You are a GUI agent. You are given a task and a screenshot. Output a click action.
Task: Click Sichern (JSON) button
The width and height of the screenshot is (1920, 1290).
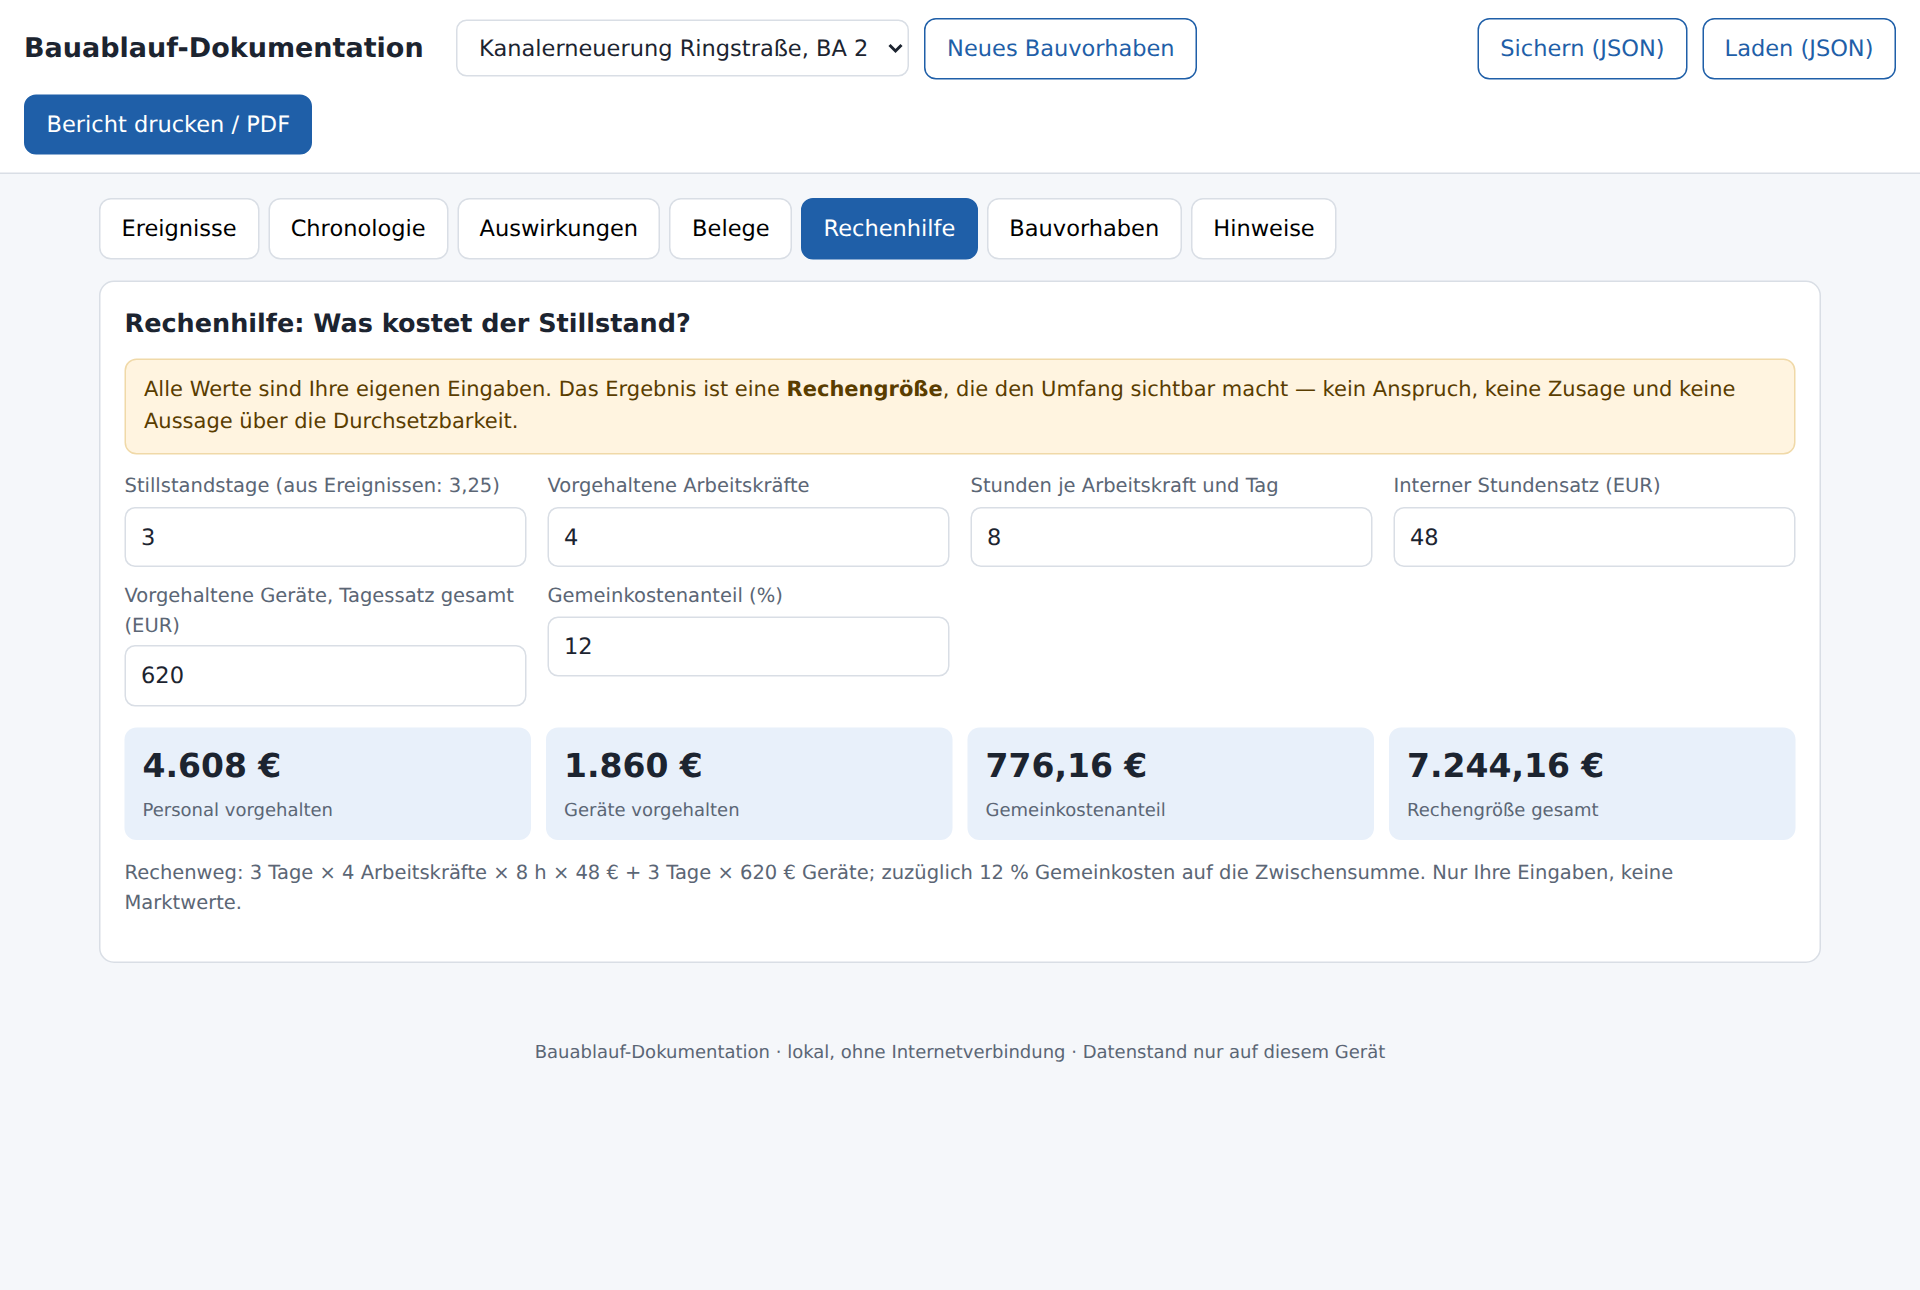(x=1582, y=48)
